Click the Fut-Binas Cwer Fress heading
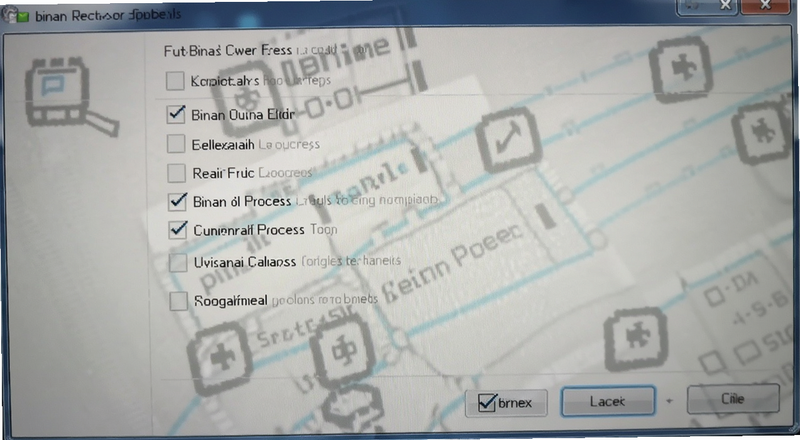Image resolution: width=800 pixels, height=440 pixels. pos(228,51)
